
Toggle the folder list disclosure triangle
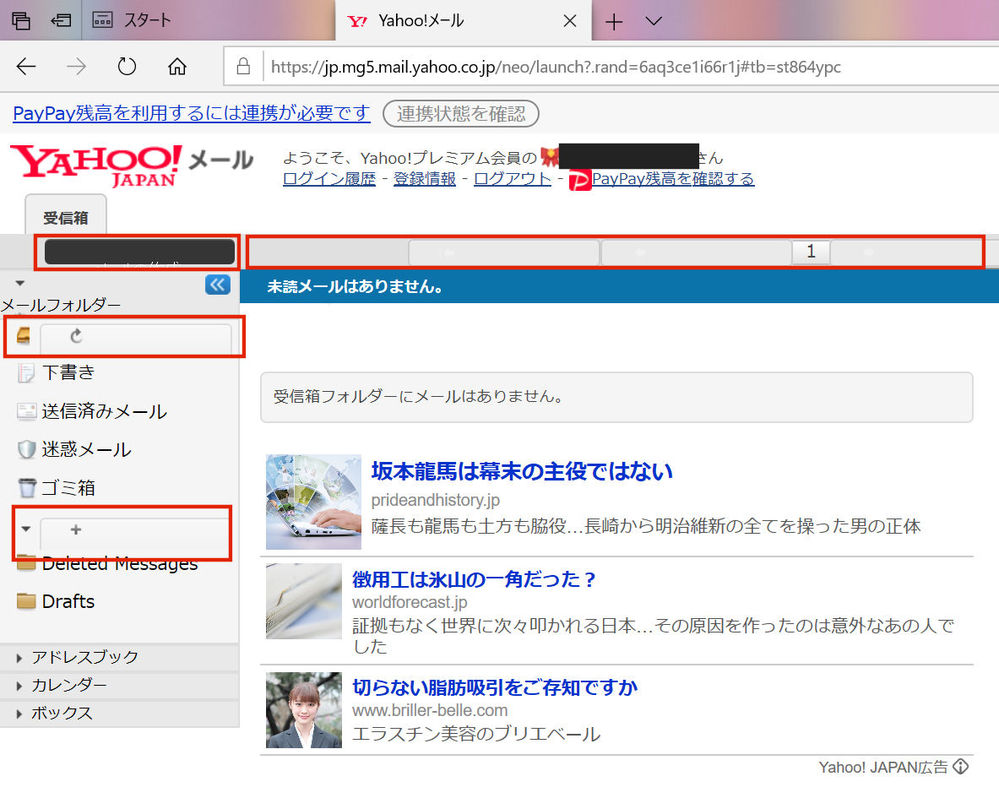click(x=25, y=527)
